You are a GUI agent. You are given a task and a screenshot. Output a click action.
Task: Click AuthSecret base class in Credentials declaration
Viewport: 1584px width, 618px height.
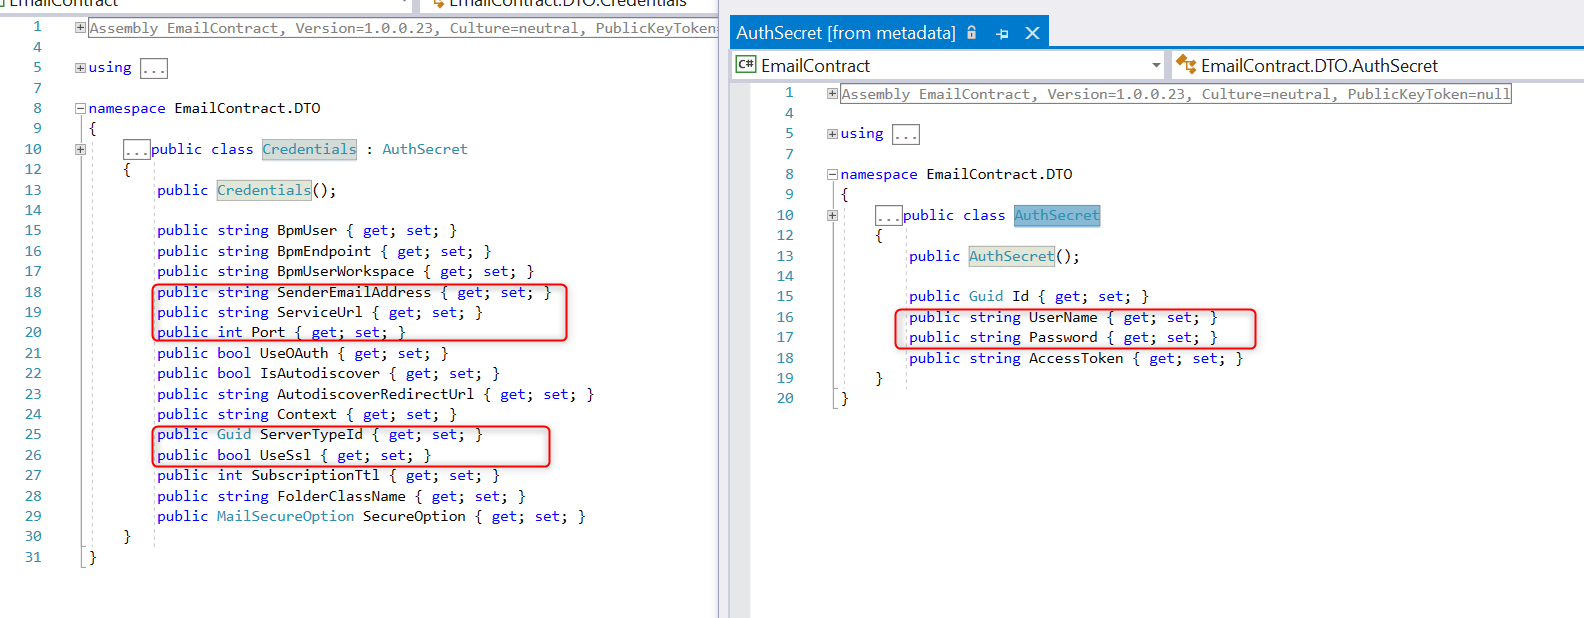tap(424, 149)
